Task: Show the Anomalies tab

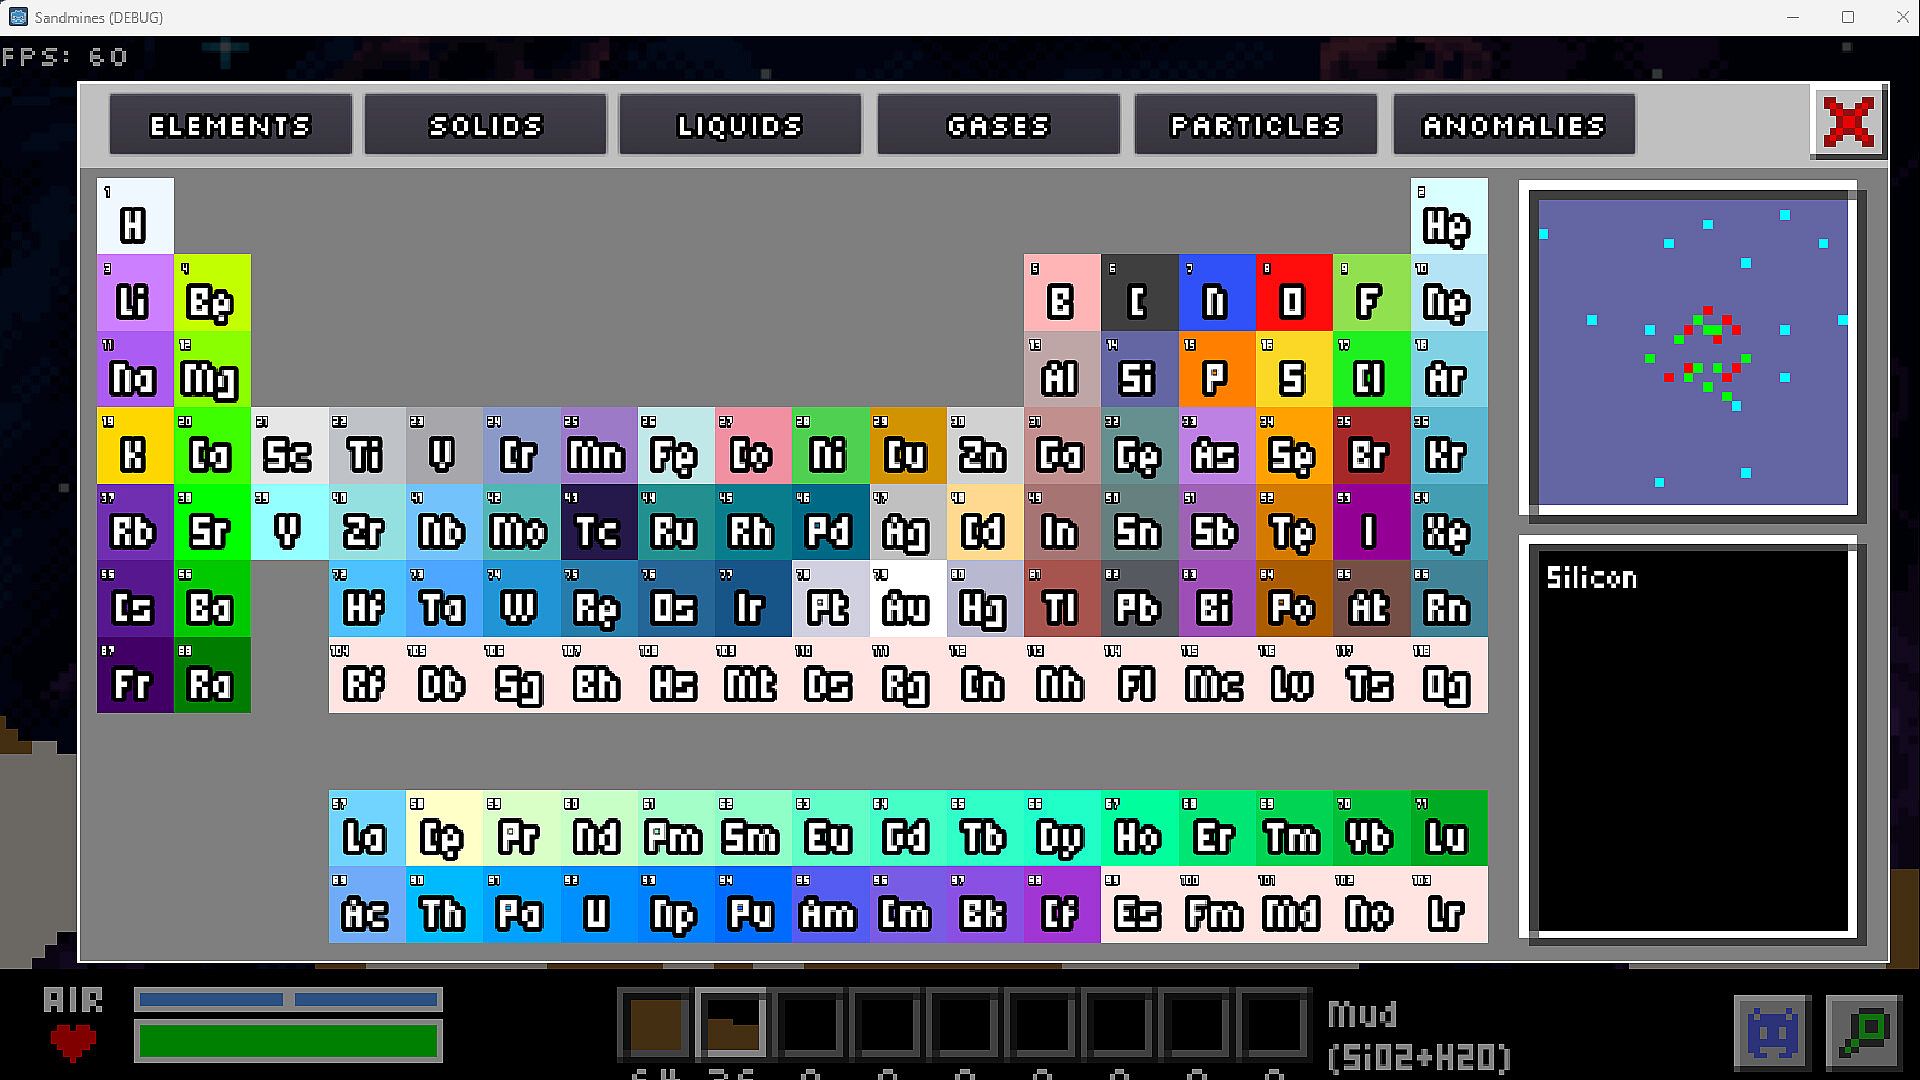Action: pos(1513,125)
